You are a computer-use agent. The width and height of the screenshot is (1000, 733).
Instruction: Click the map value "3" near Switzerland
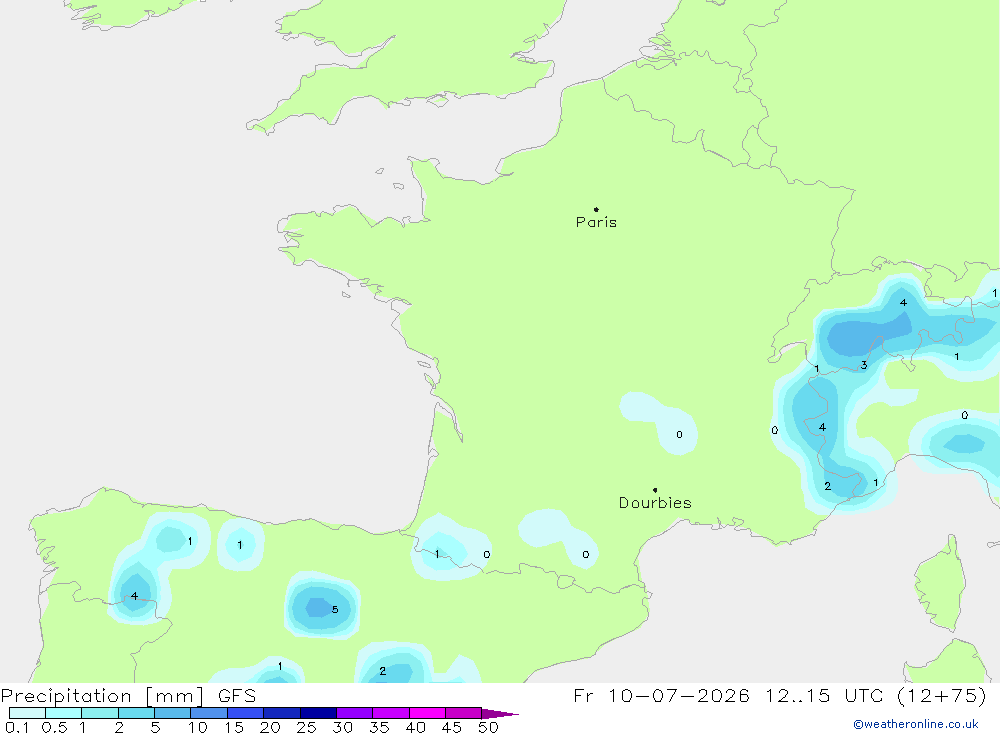[x=864, y=366]
